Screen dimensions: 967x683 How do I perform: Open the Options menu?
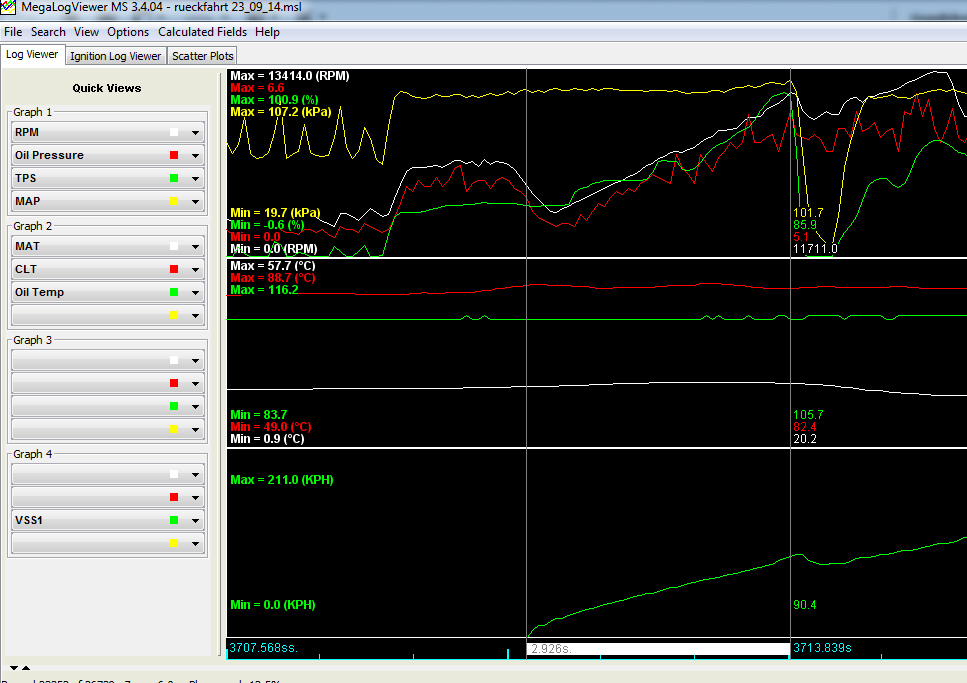128,32
